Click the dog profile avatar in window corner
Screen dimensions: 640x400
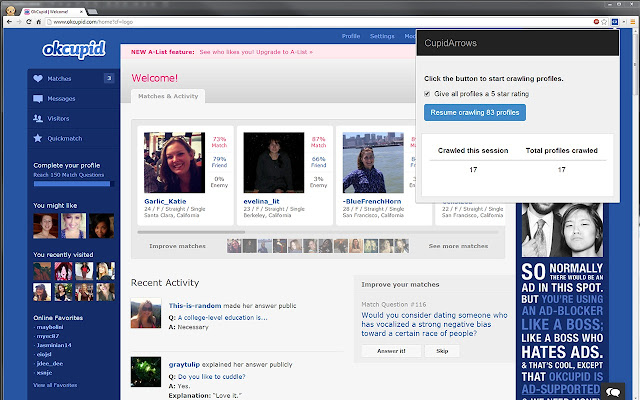[x=10, y=9]
